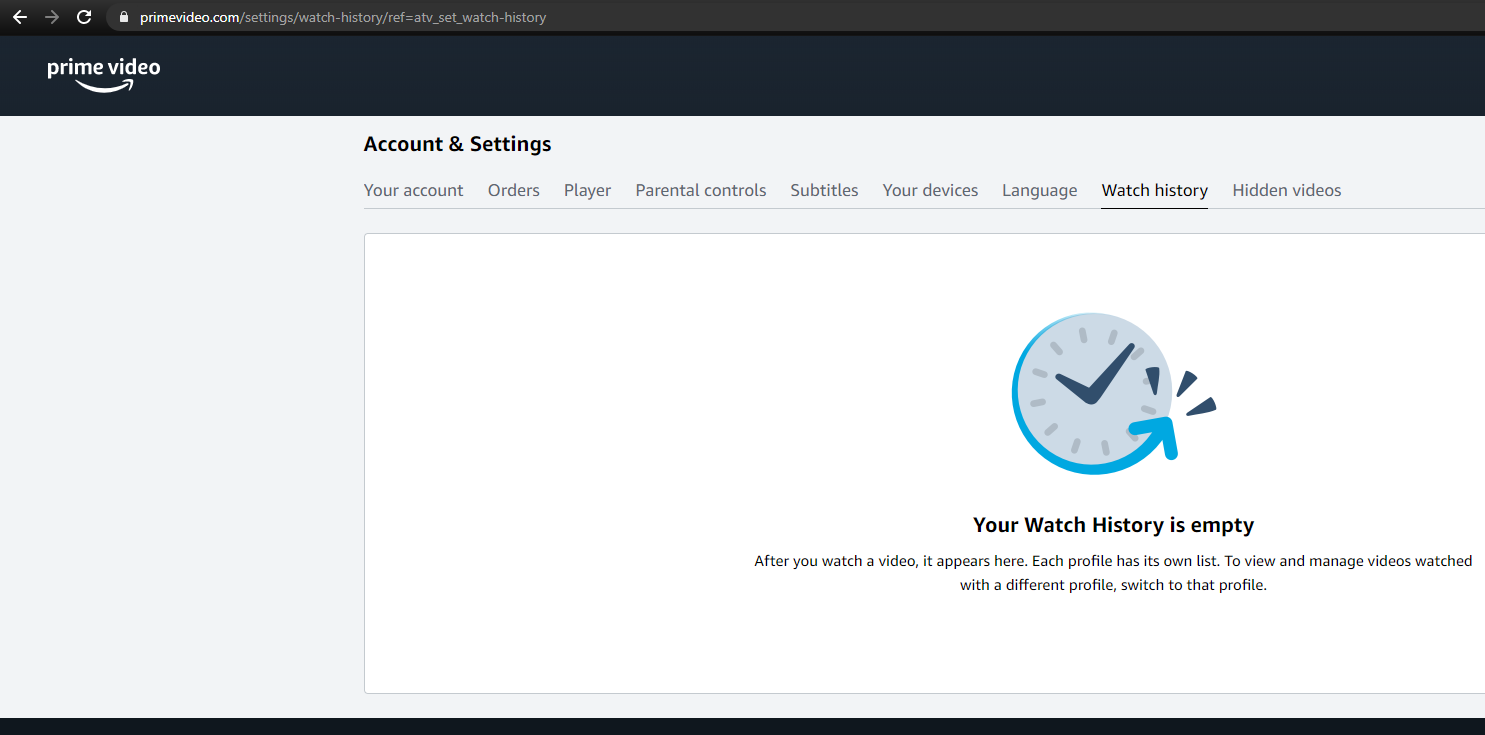Screen dimensions: 1485x735
Task: Open the Orders tab
Action: click(513, 190)
